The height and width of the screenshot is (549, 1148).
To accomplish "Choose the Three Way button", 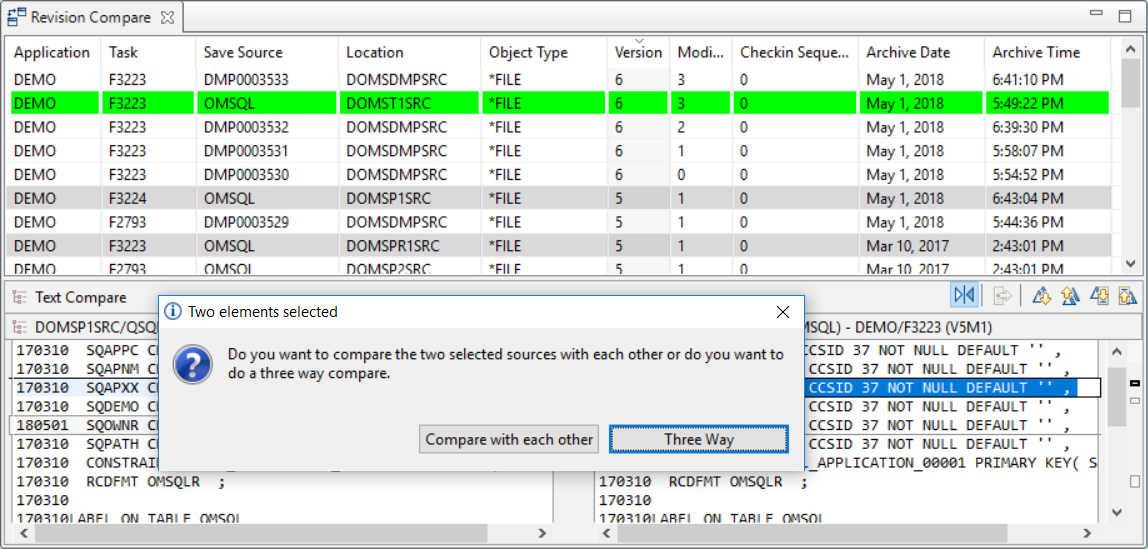I will tap(698, 439).
